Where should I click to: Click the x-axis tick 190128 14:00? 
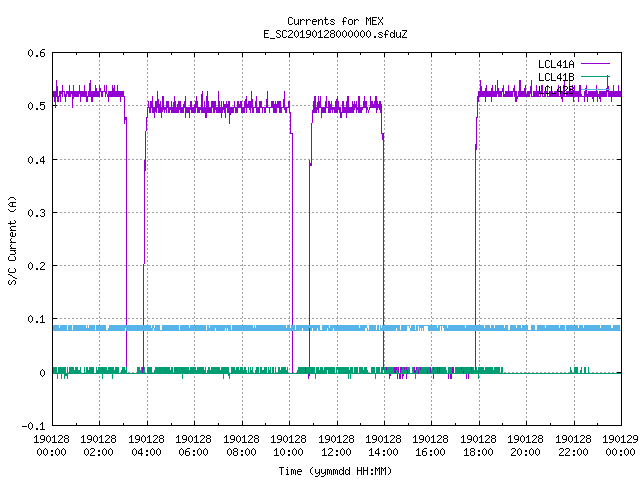383,446
